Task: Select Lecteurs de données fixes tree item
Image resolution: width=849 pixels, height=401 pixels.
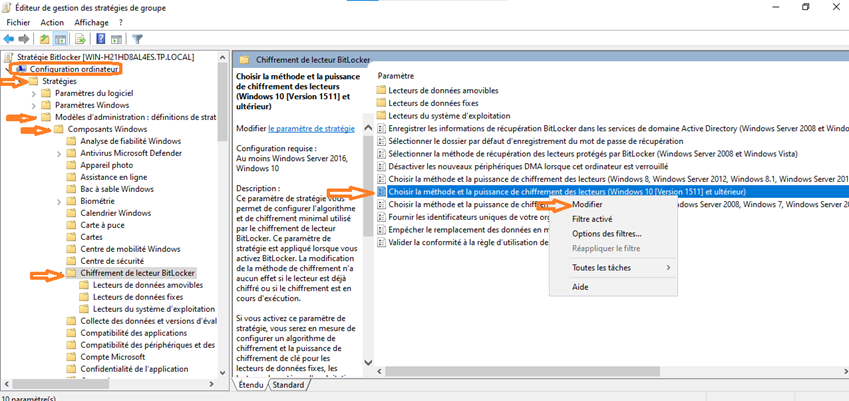Action: (x=138, y=297)
